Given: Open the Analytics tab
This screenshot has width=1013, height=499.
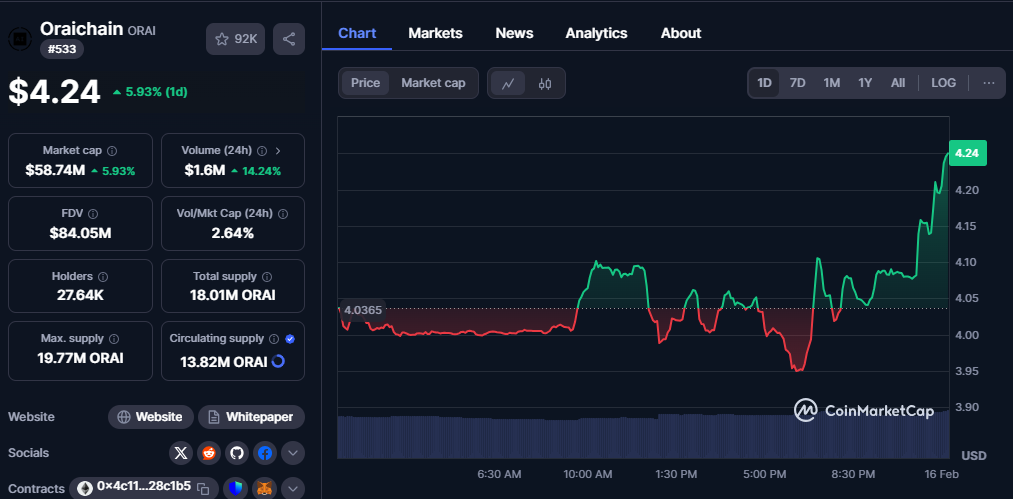Looking at the screenshot, I should point(596,33).
